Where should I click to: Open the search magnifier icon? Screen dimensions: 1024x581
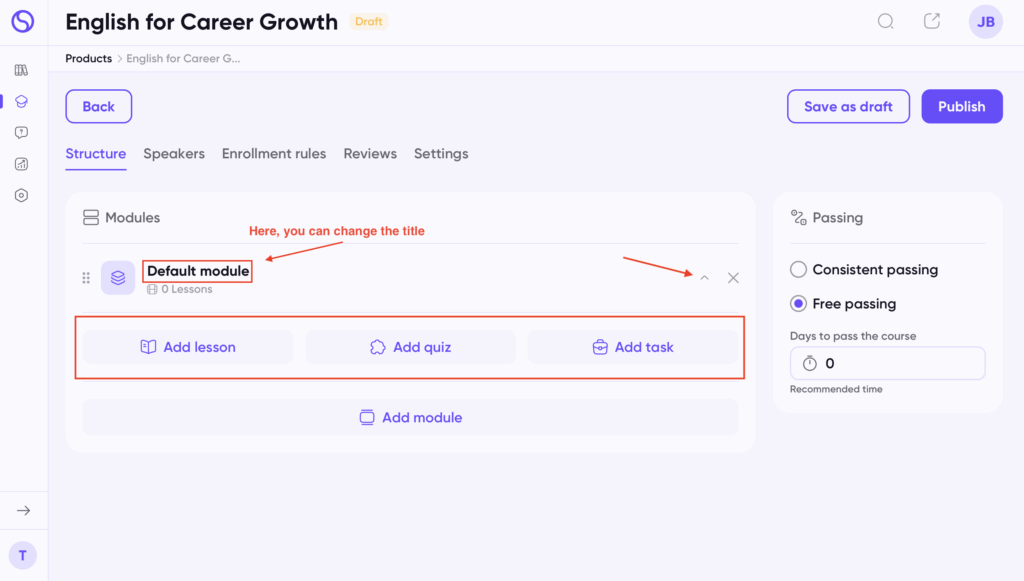pyautogui.click(x=886, y=22)
